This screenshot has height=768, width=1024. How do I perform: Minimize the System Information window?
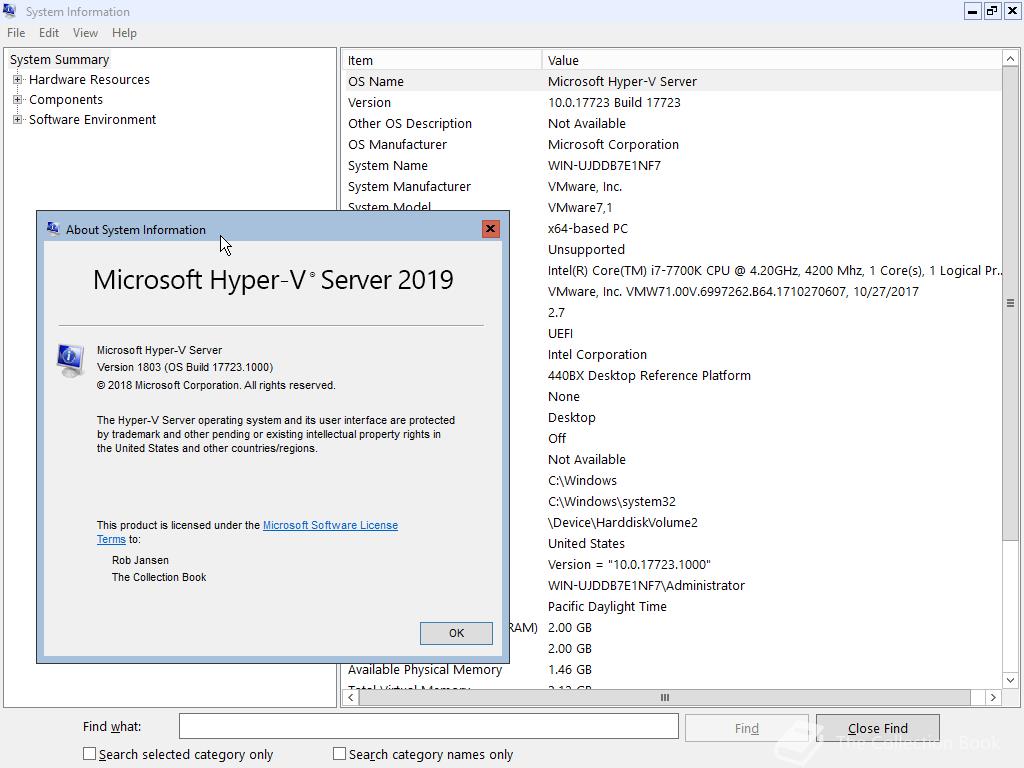point(972,11)
